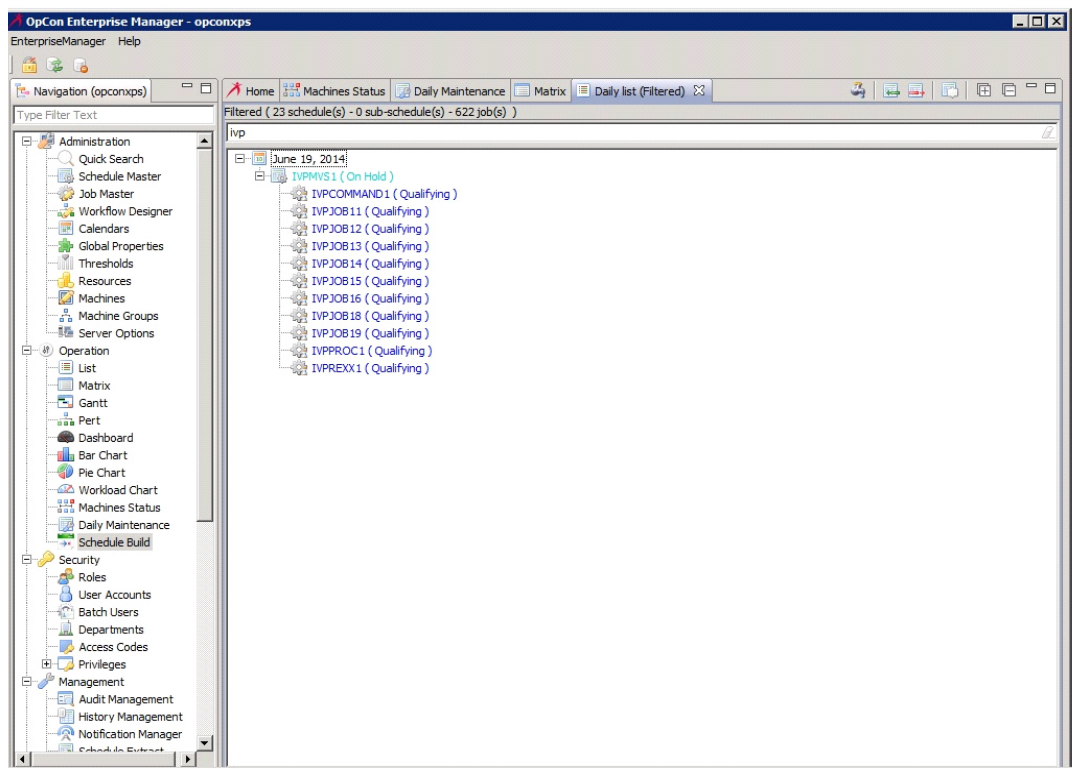Open Notification Manager

point(130,734)
